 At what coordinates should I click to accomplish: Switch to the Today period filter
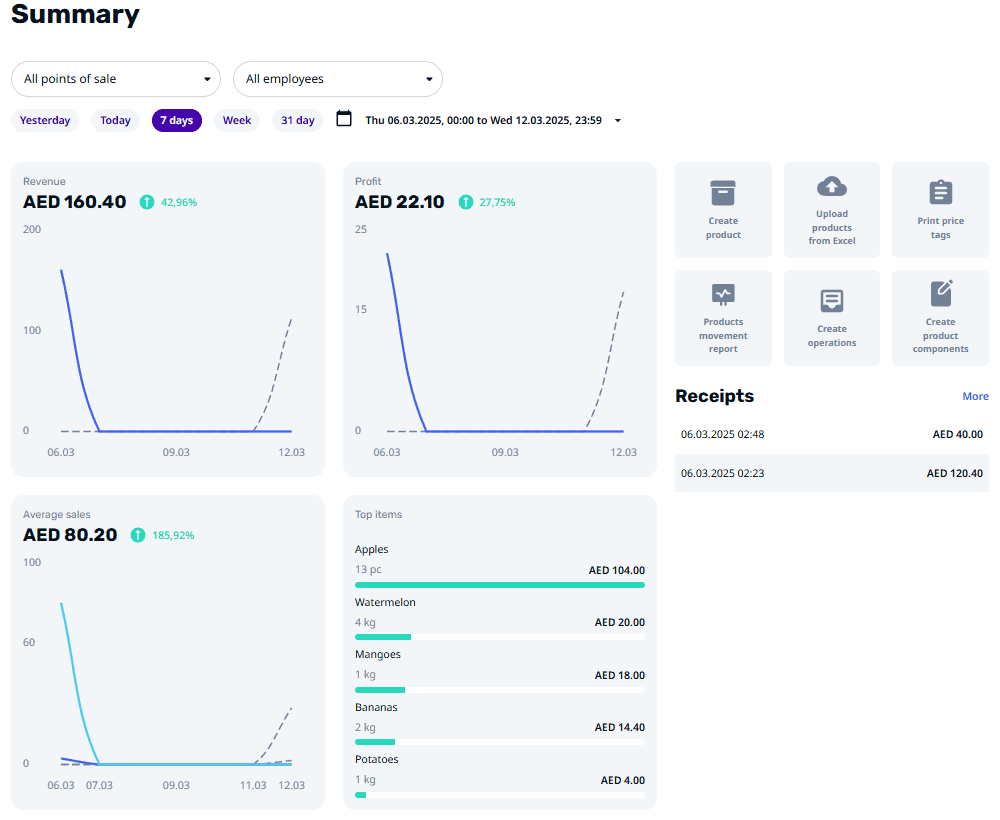tap(115, 121)
